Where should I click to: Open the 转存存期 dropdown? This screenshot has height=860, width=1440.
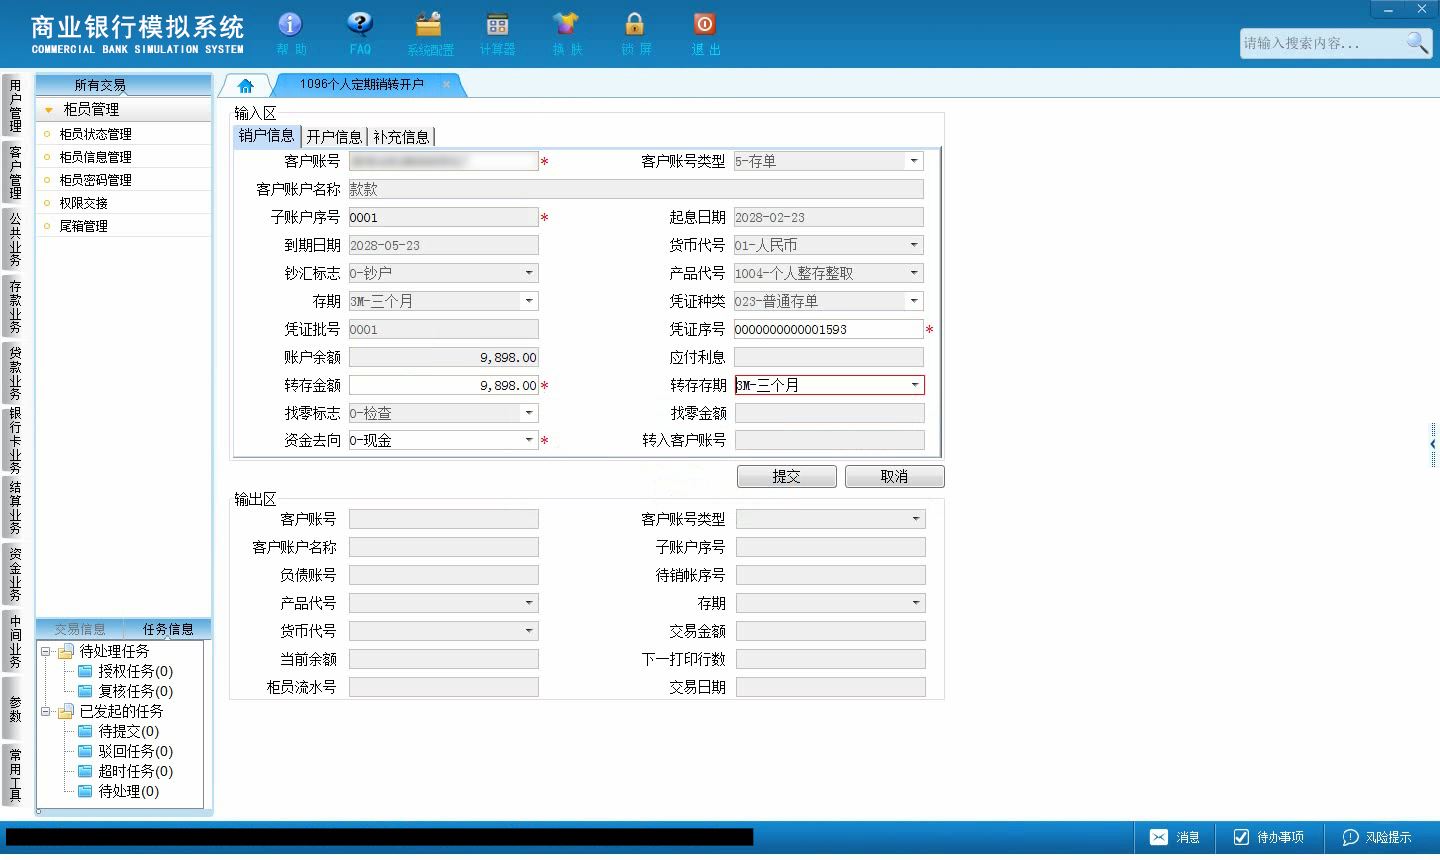pyautogui.click(x=914, y=385)
